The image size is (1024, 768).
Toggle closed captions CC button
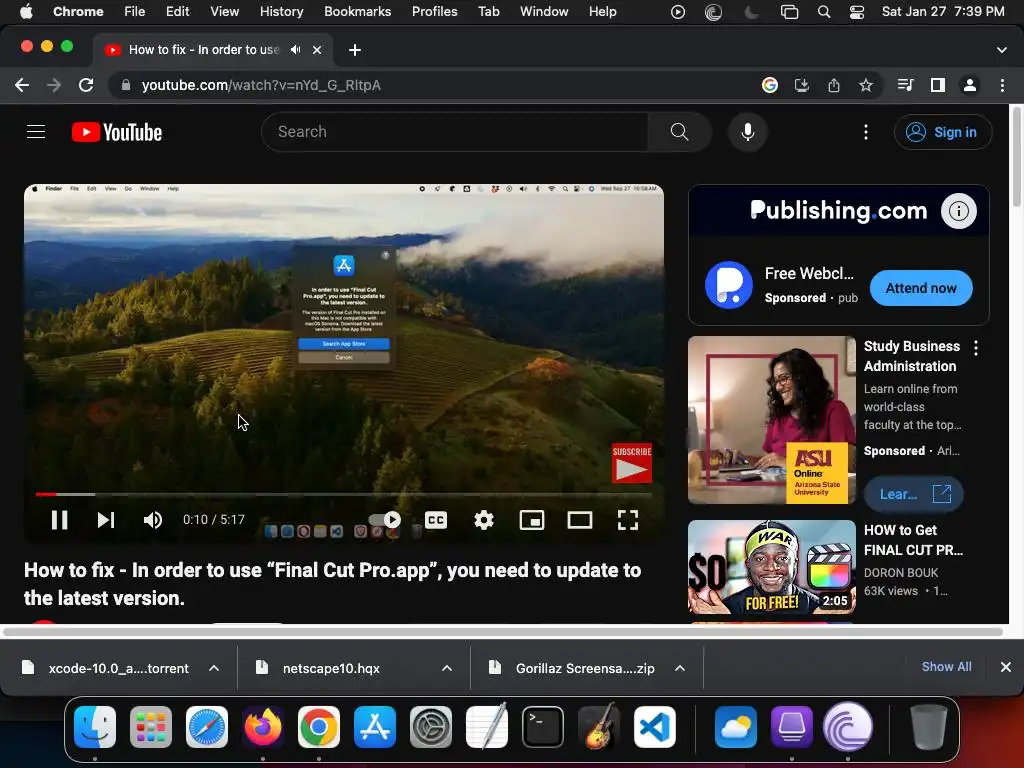[436, 520]
